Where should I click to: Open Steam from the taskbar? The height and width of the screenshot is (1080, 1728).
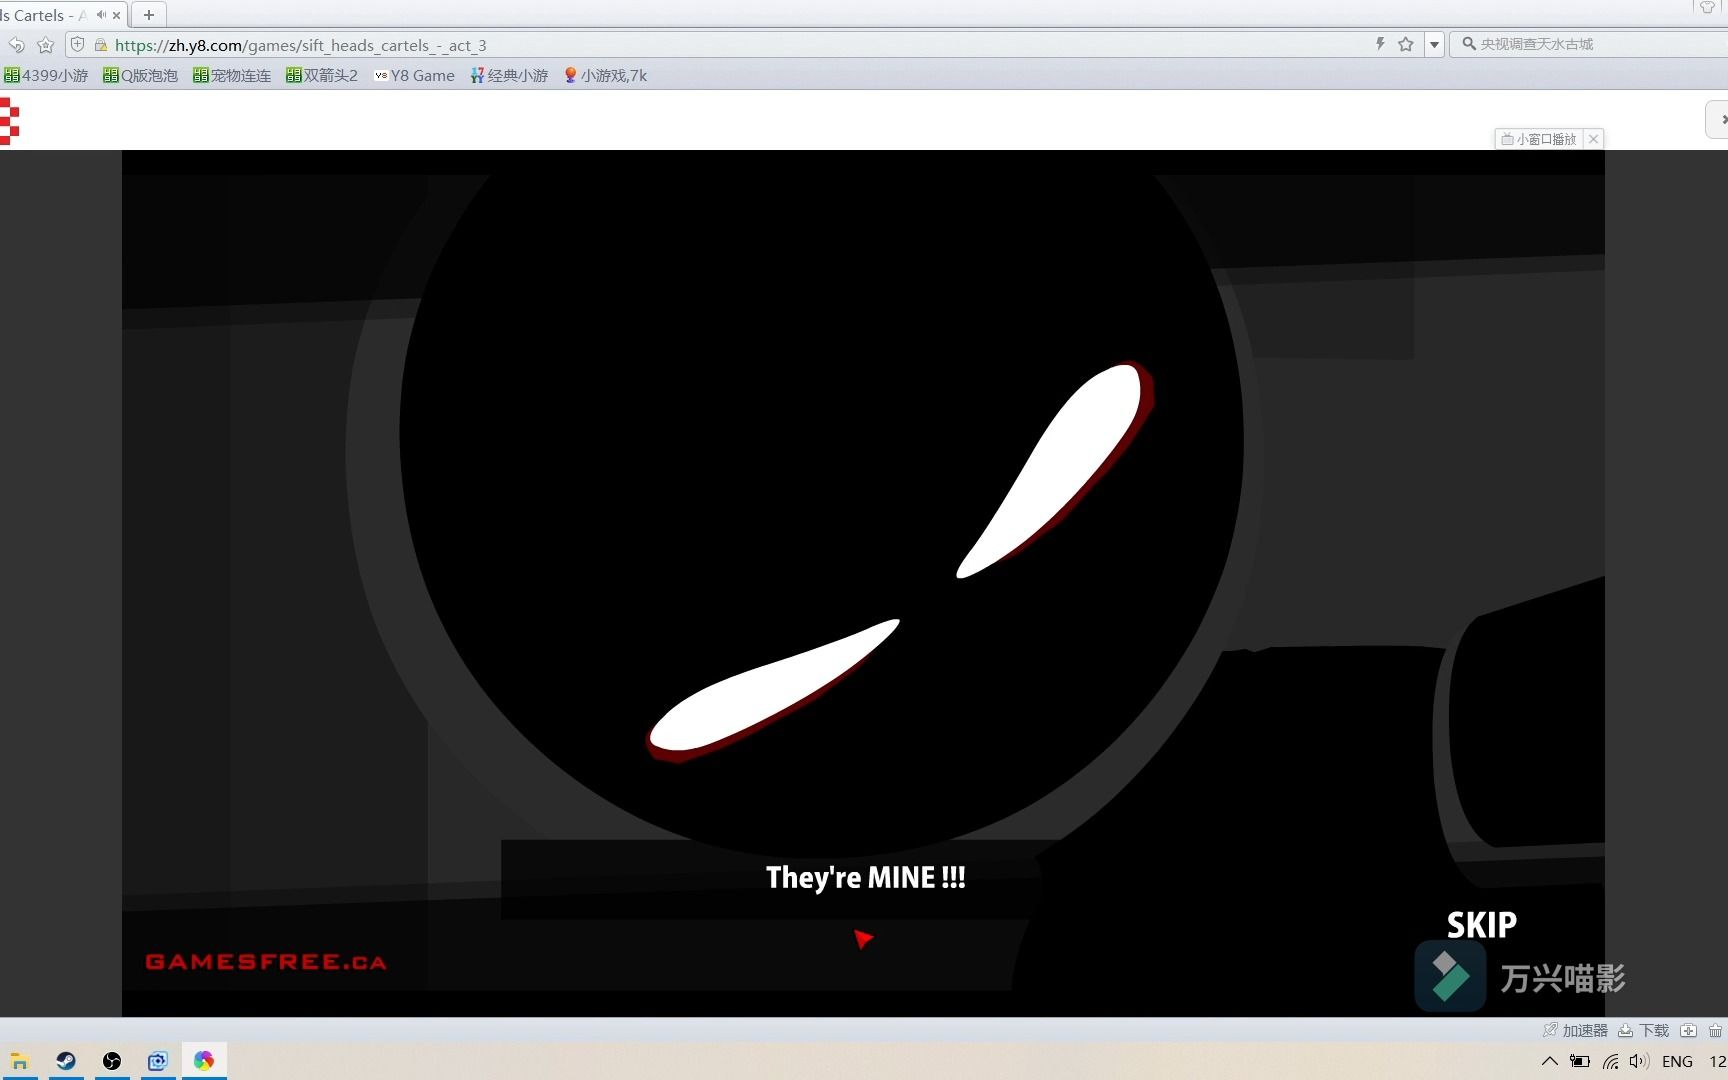(x=66, y=1061)
